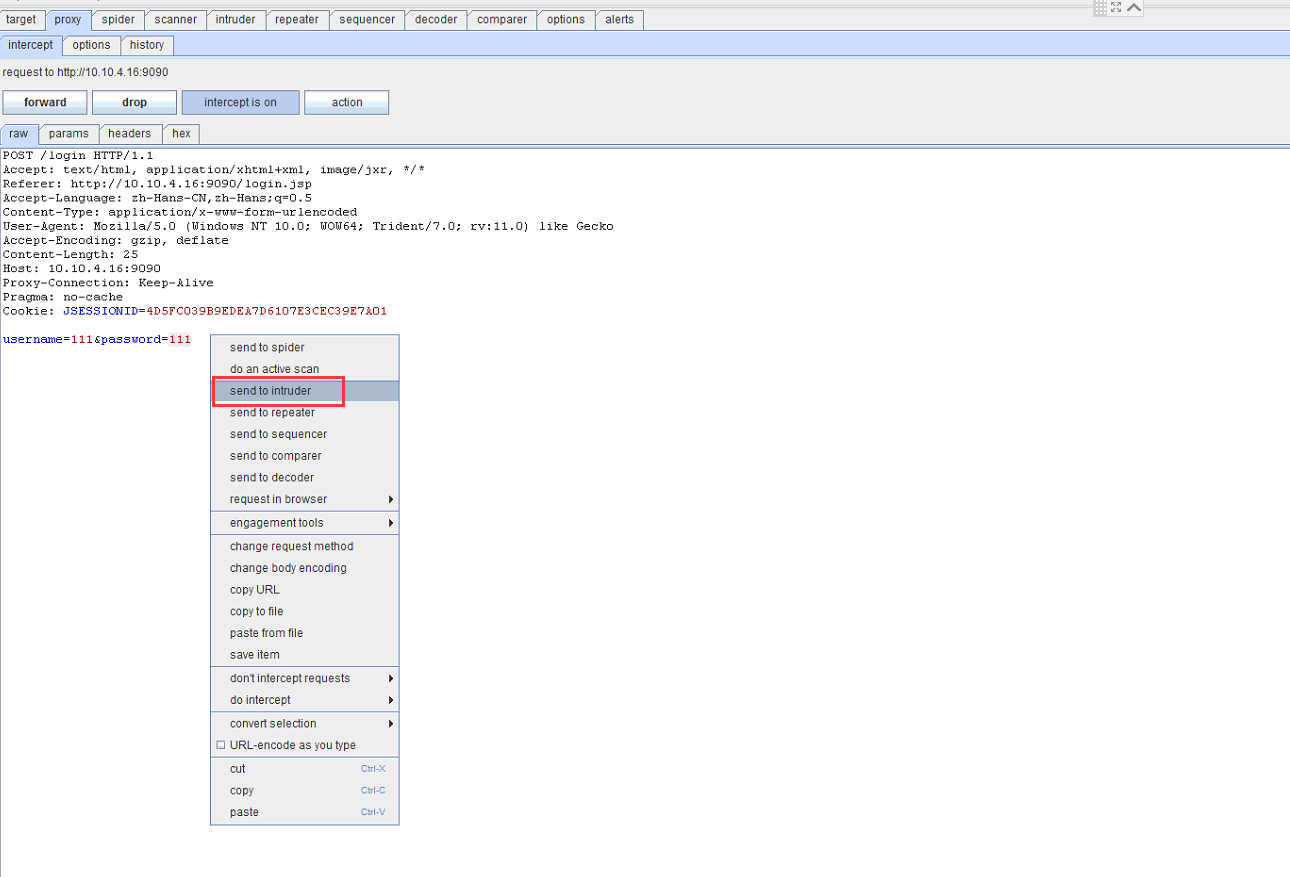This screenshot has width=1290, height=877.
Task: Choose 'send to intruder' in context menu
Action: (x=304, y=391)
